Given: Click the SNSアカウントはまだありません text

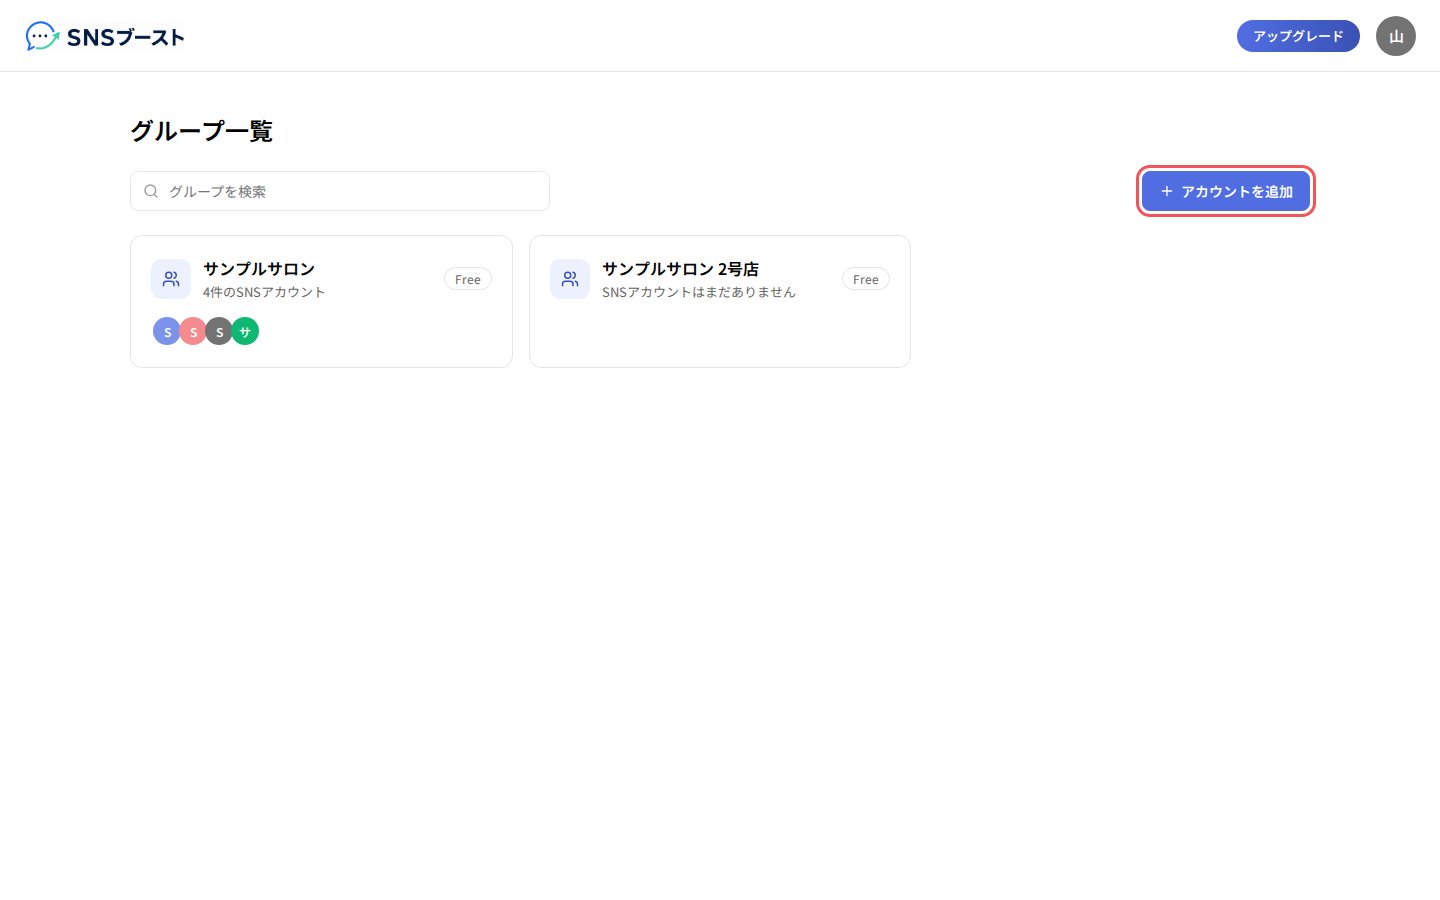Looking at the screenshot, I should point(699,292).
